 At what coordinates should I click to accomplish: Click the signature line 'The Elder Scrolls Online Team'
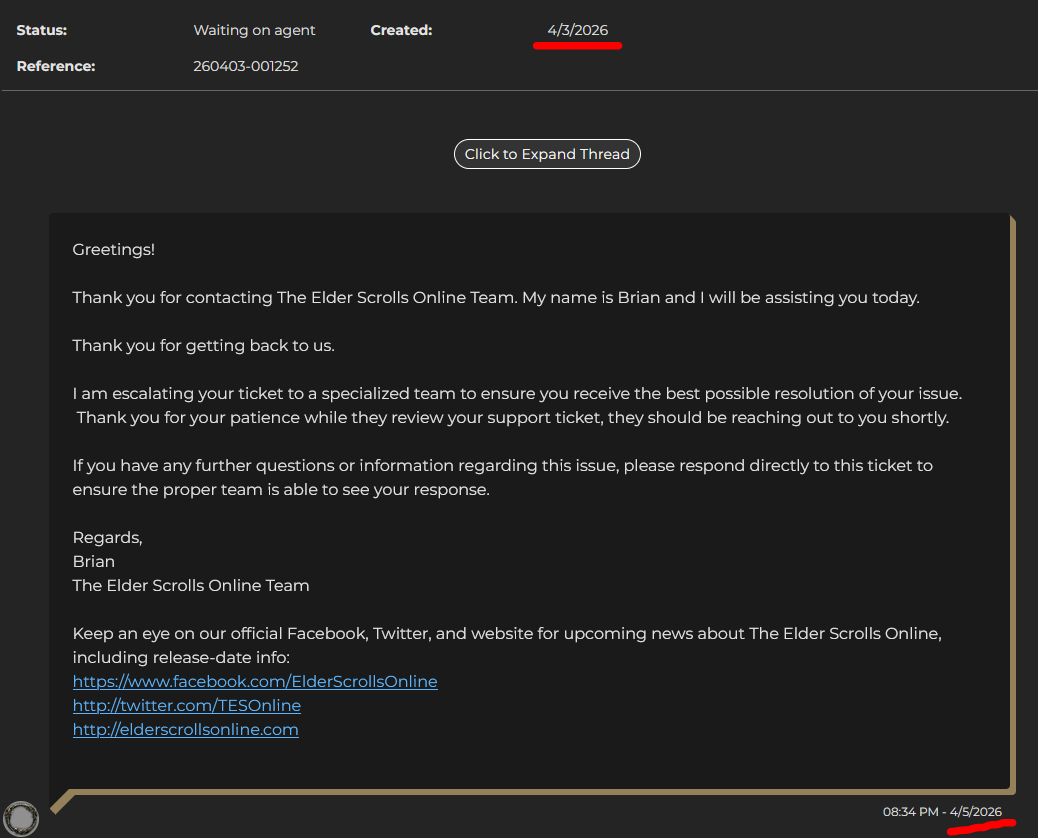coord(191,585)
